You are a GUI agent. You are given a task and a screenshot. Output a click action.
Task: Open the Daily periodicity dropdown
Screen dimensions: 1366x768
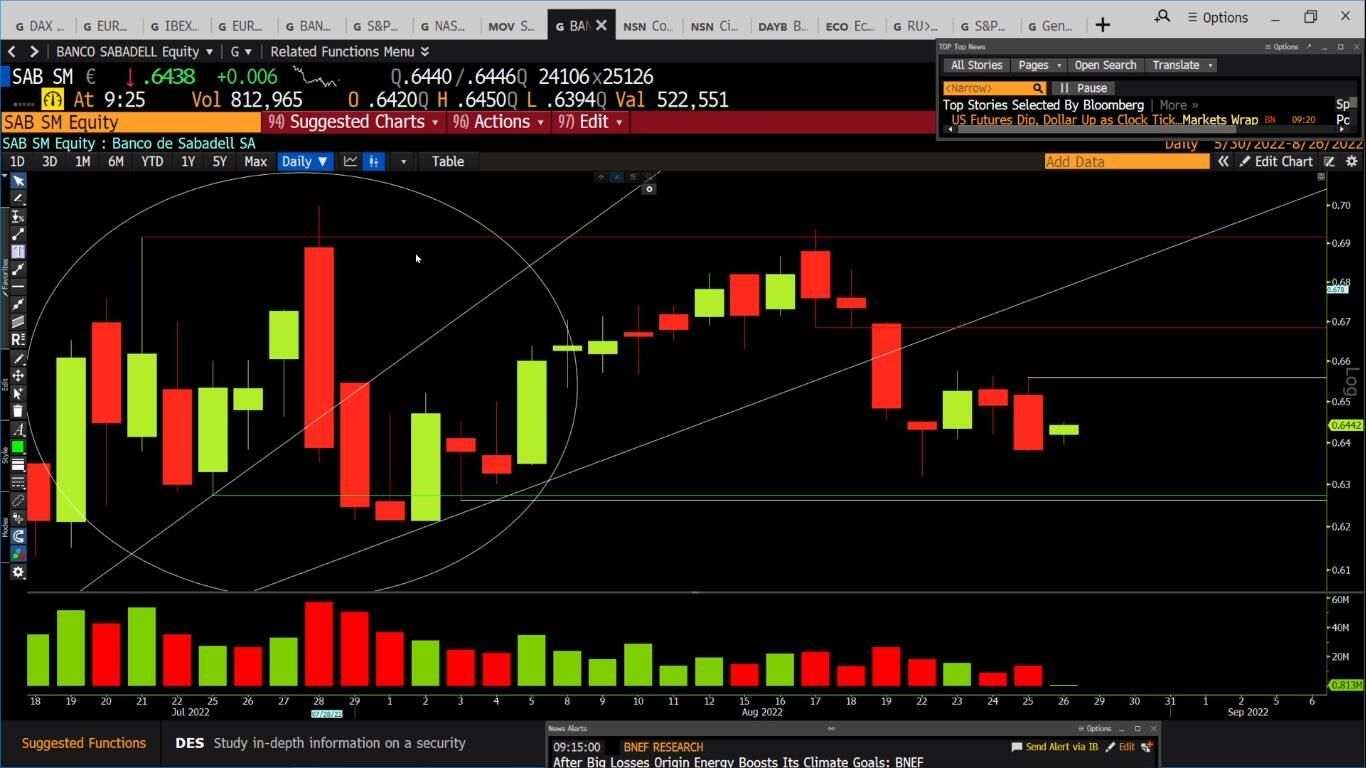click(x=305, y=161)
